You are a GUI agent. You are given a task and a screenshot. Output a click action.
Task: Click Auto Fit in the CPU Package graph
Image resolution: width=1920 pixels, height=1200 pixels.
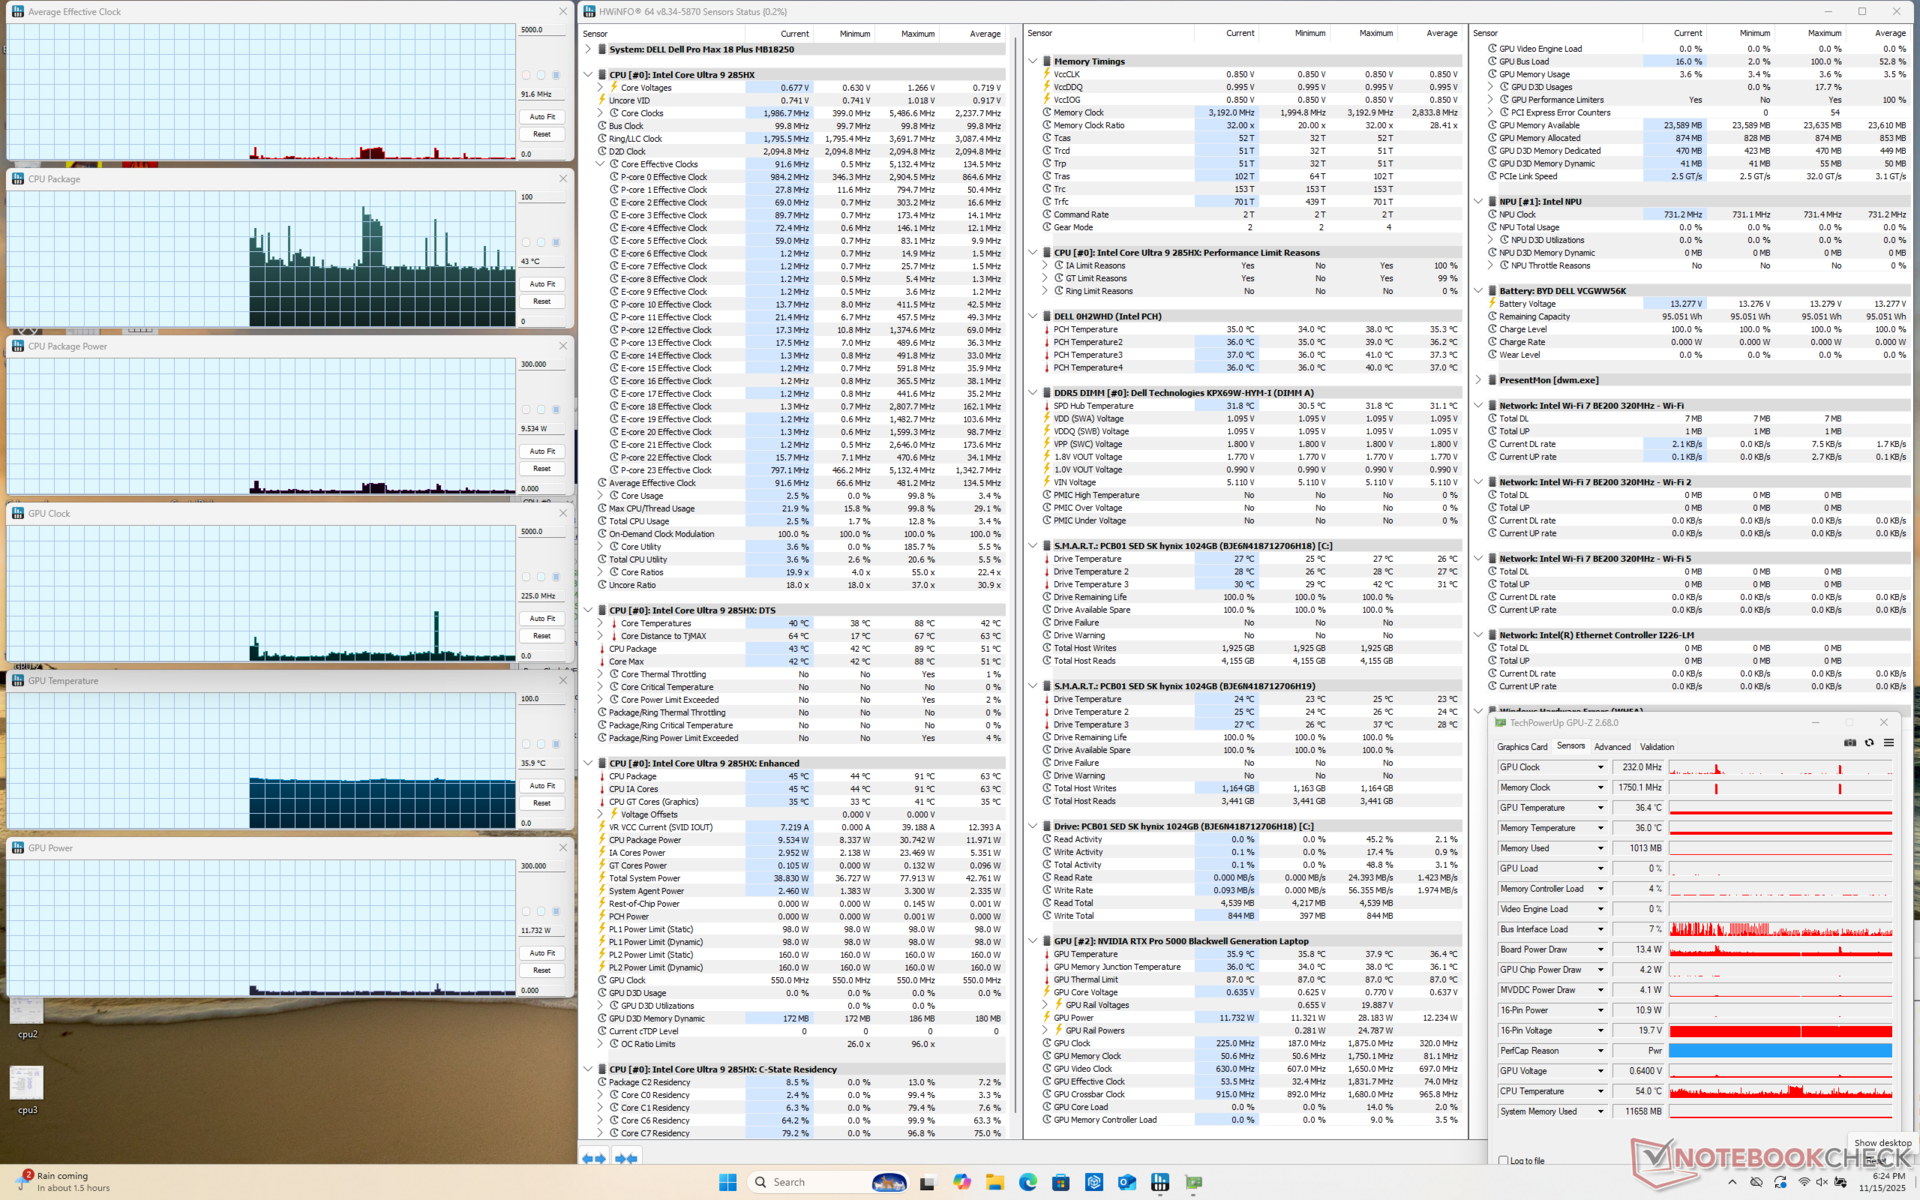(x=542, y=284)
